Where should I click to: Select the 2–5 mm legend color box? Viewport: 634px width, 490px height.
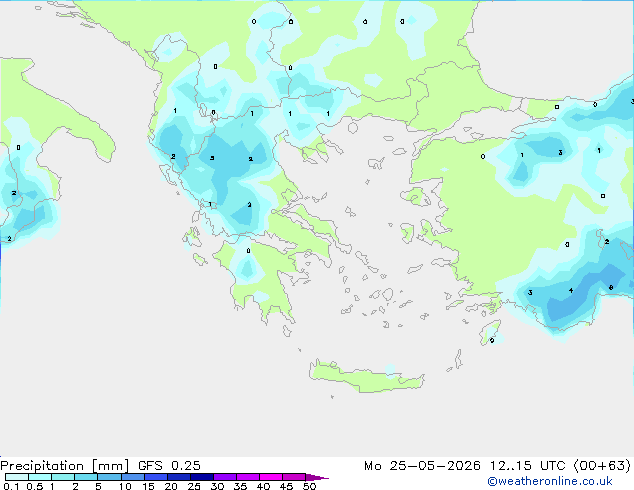(86, 477)
